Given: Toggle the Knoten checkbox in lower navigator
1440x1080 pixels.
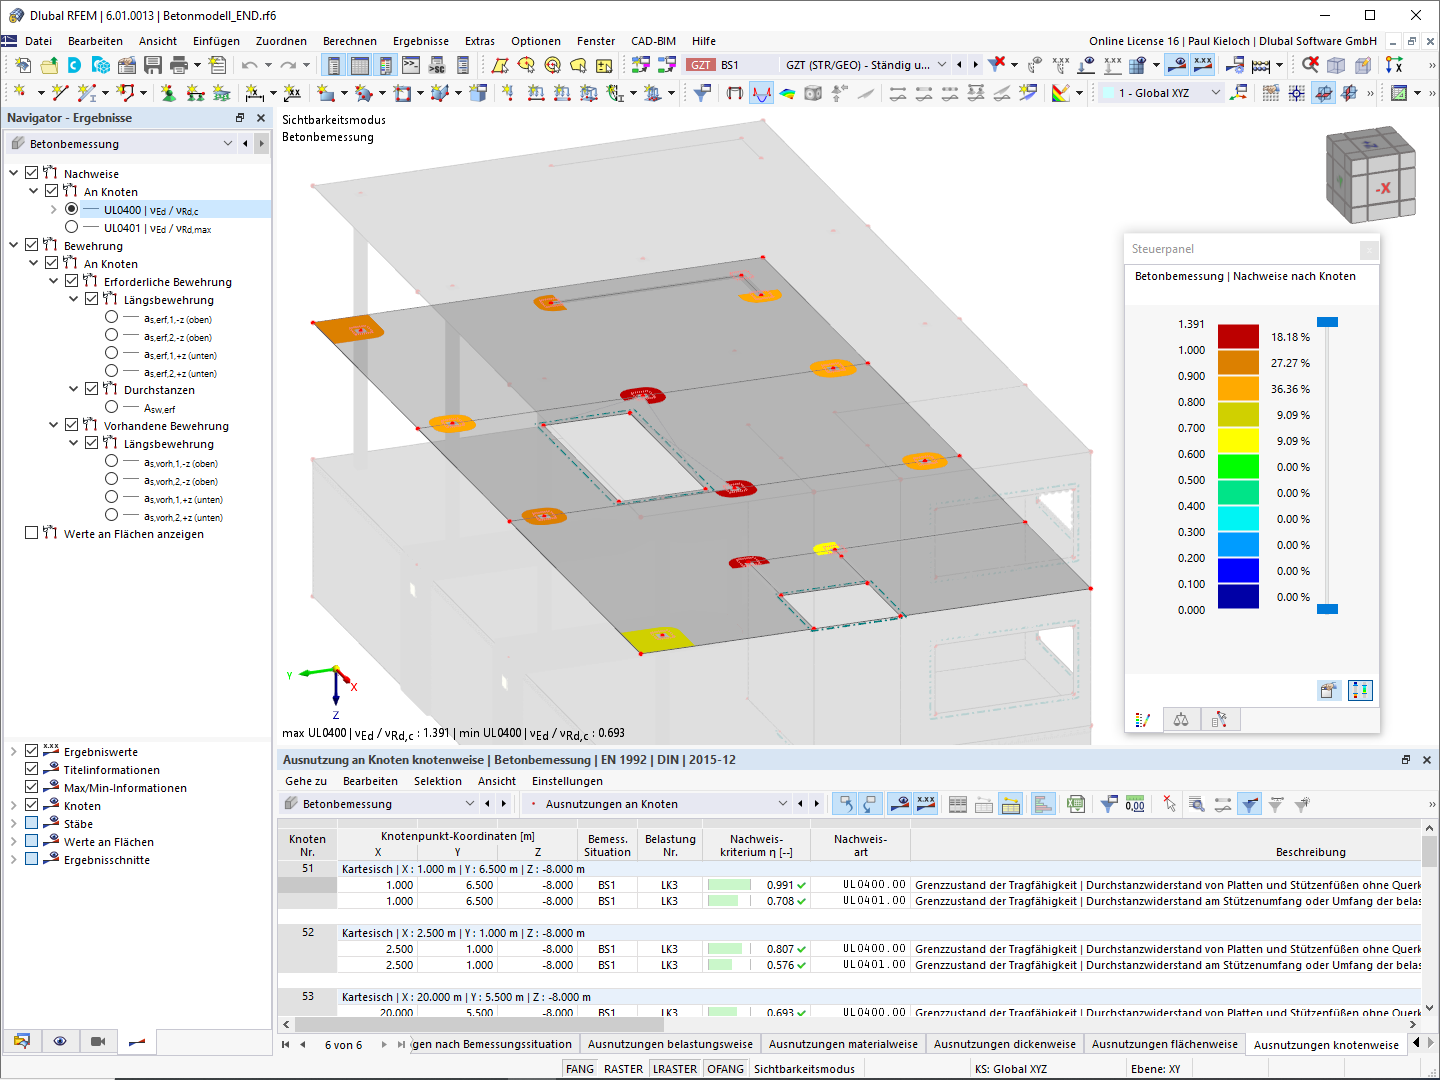Looking at the screenshot, I should [x=30, y=805].
